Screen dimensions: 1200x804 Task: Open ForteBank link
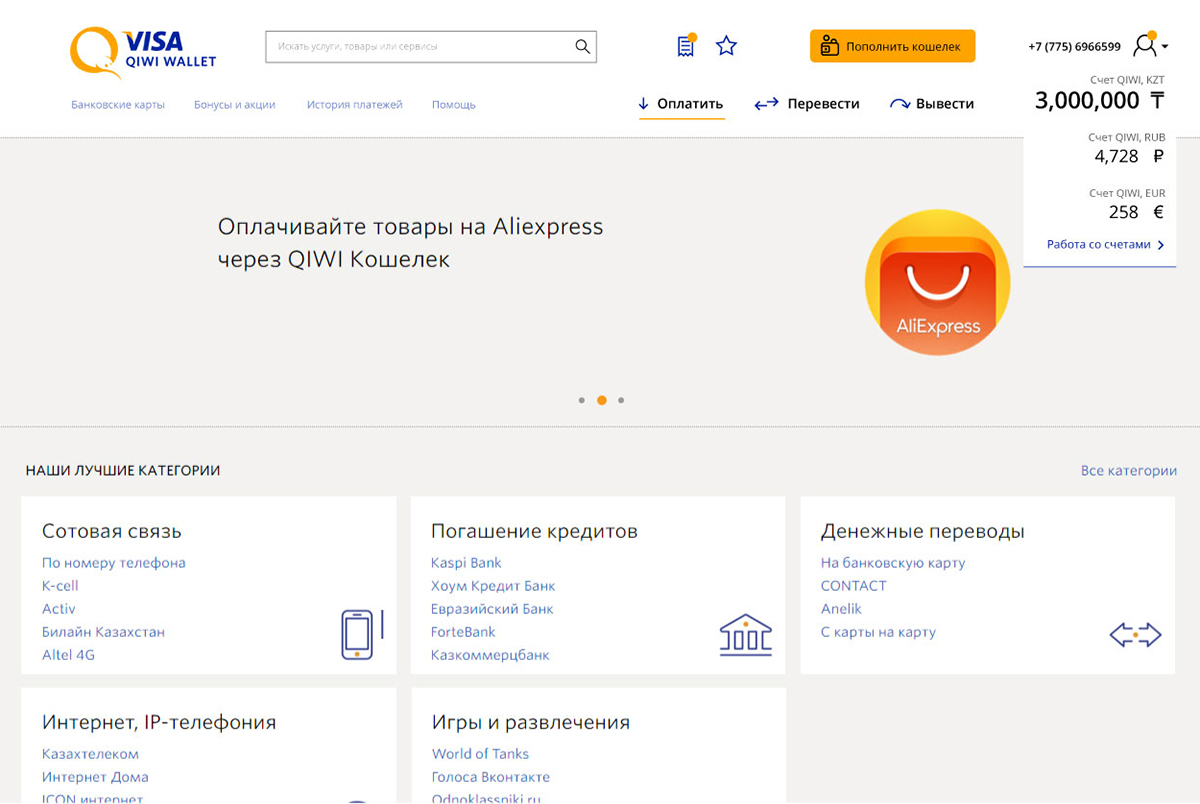[463, 632]
